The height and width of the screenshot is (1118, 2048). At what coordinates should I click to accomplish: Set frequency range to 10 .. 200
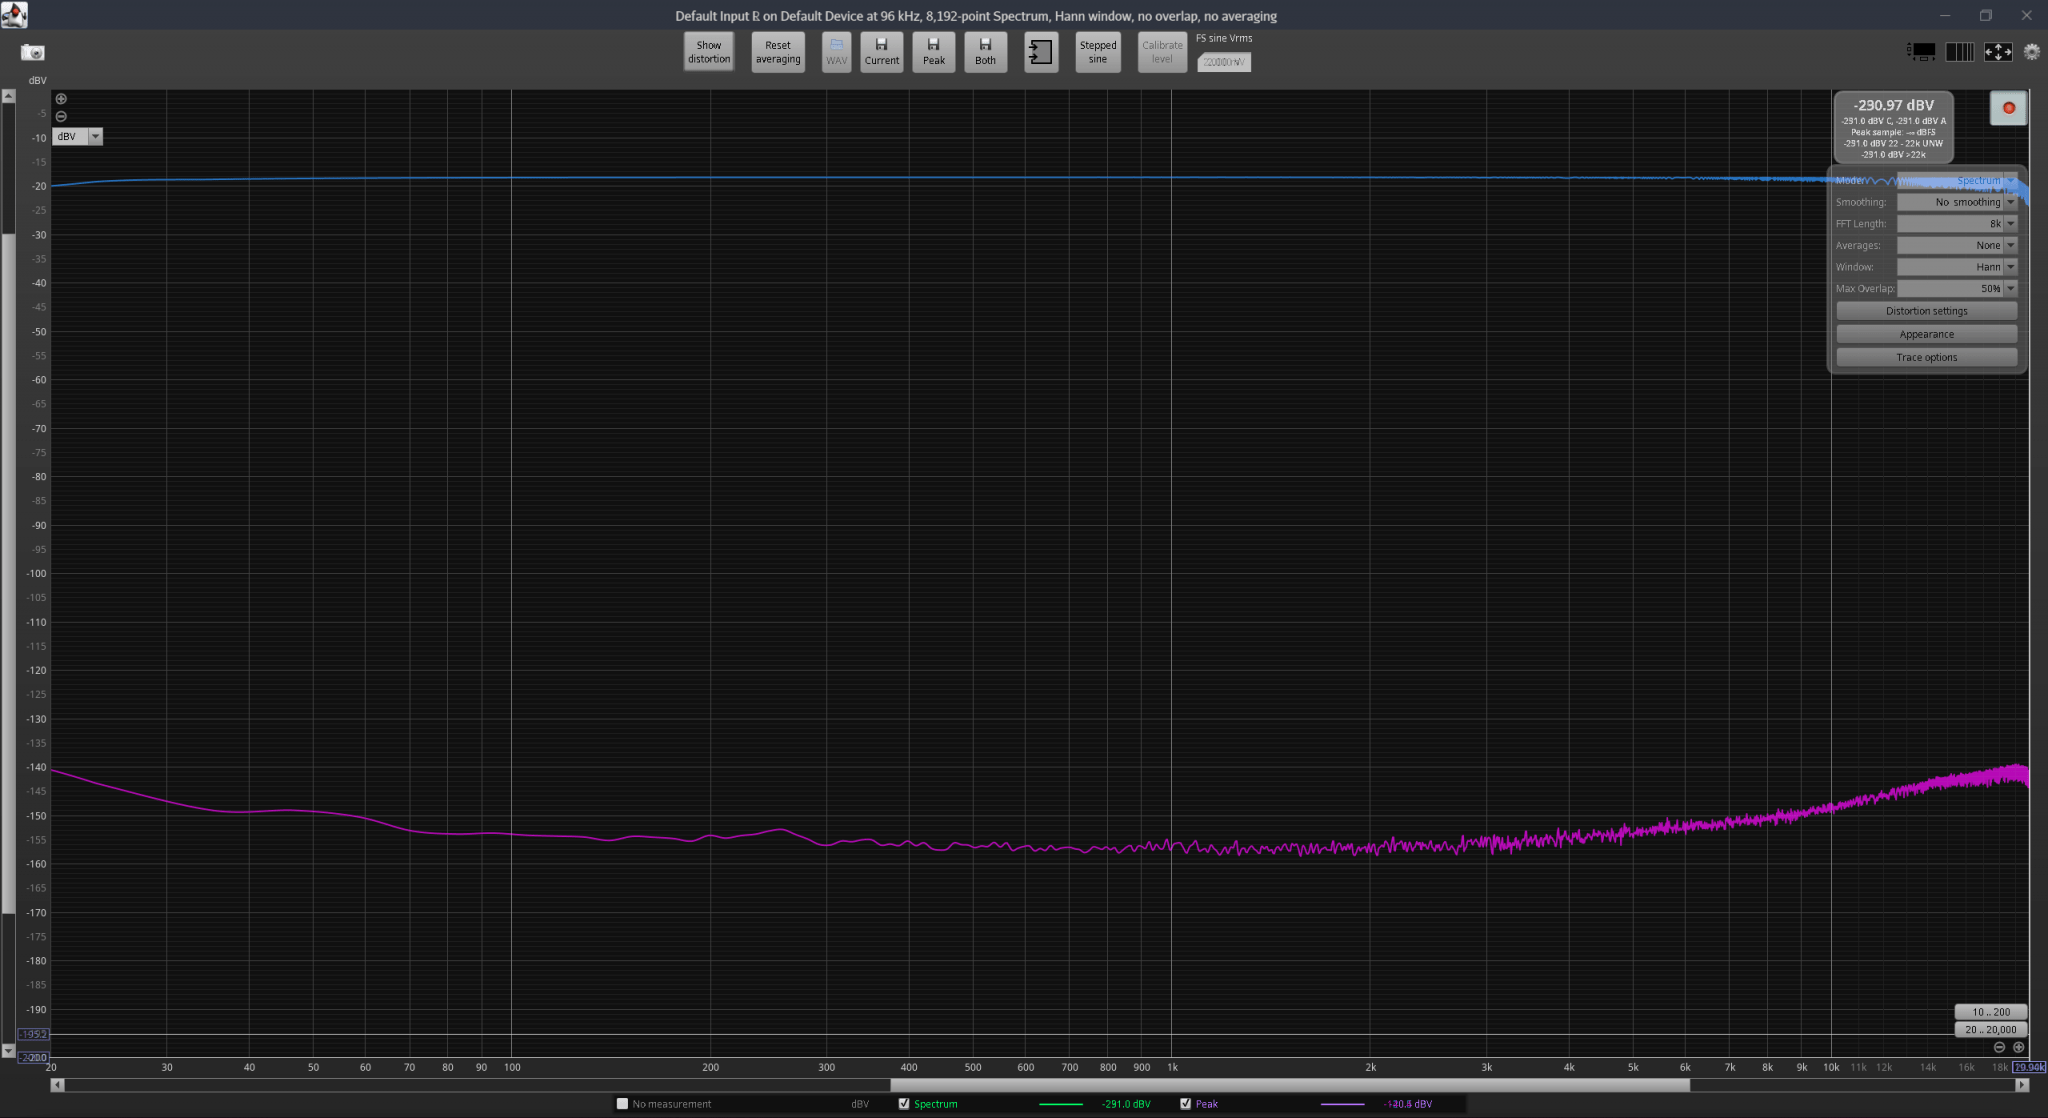coord(1991,1012)
